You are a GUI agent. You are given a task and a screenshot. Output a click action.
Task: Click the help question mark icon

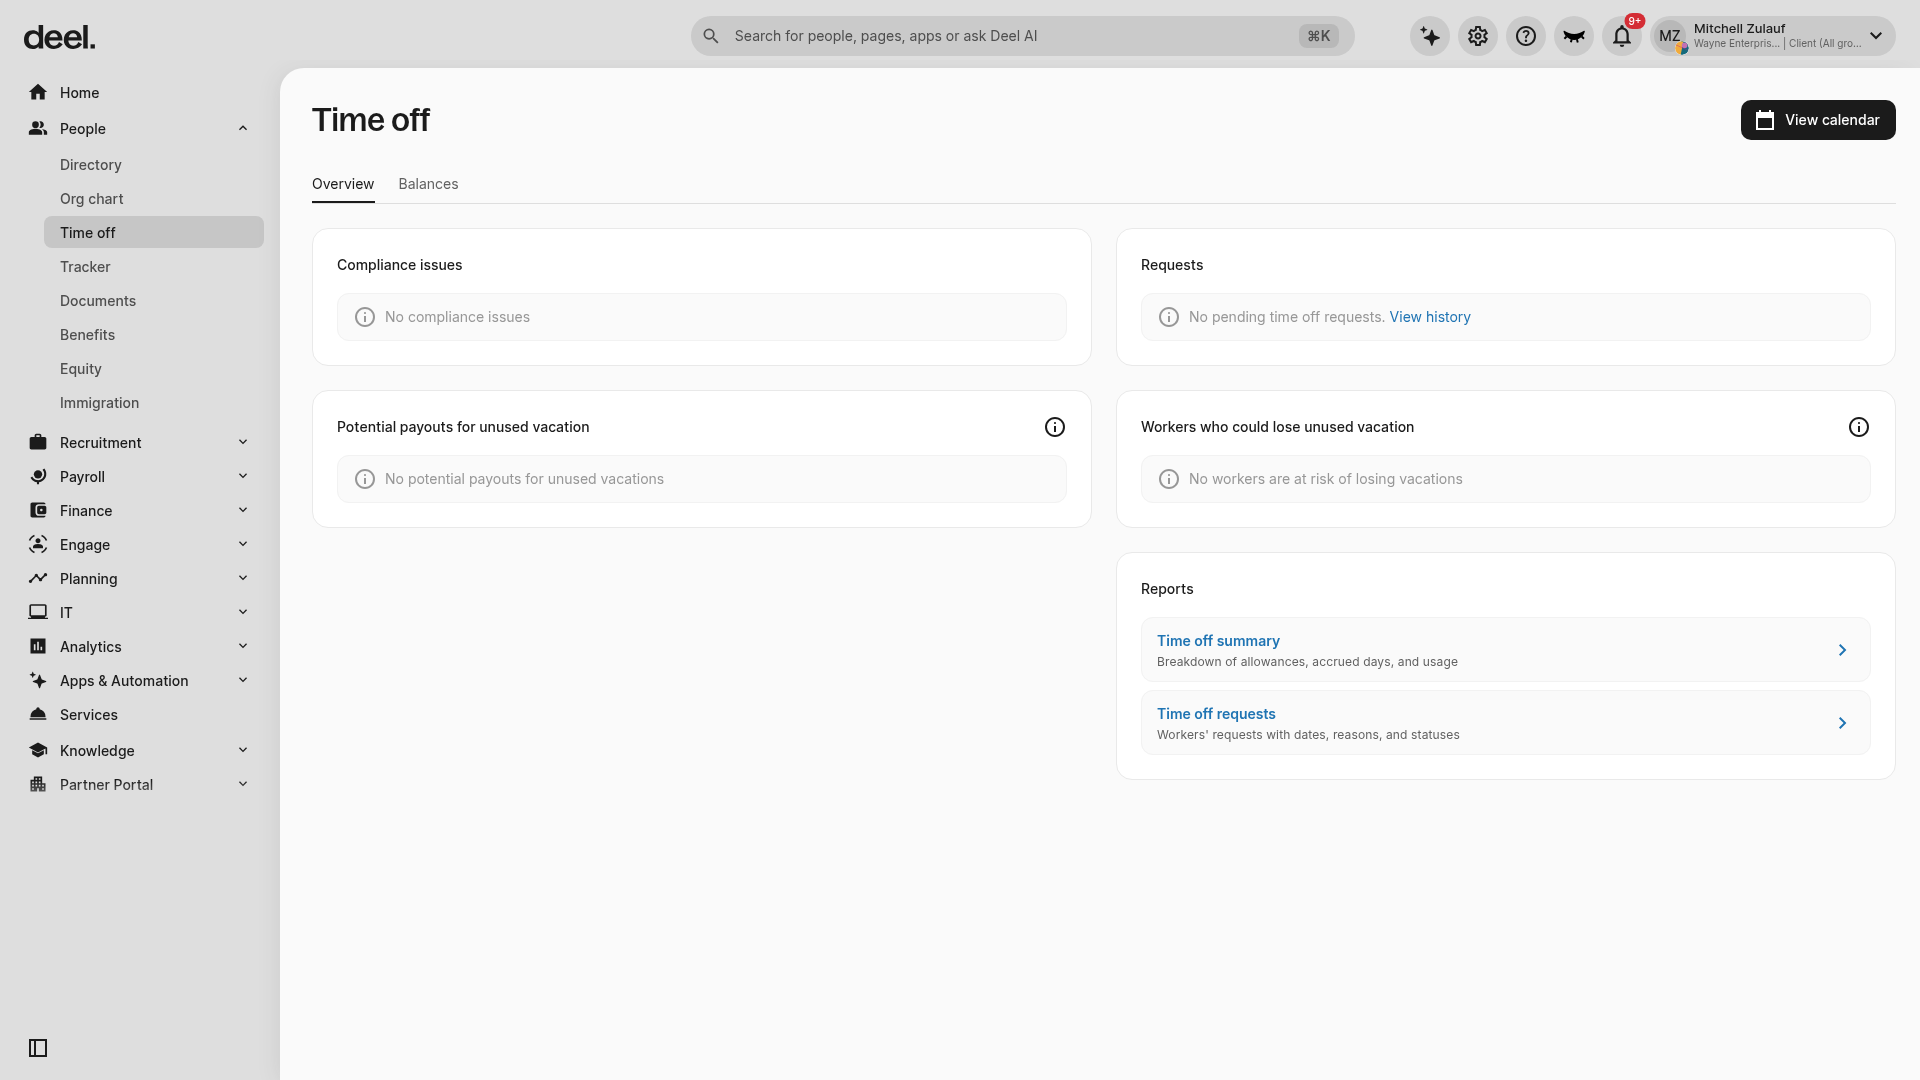[1526, 36]
